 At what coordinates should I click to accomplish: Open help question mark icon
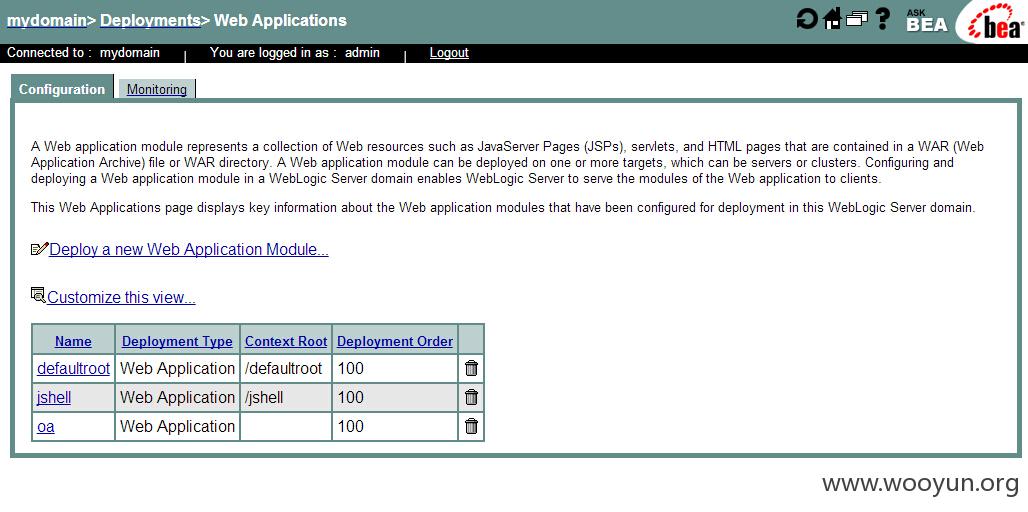[883, 19]
